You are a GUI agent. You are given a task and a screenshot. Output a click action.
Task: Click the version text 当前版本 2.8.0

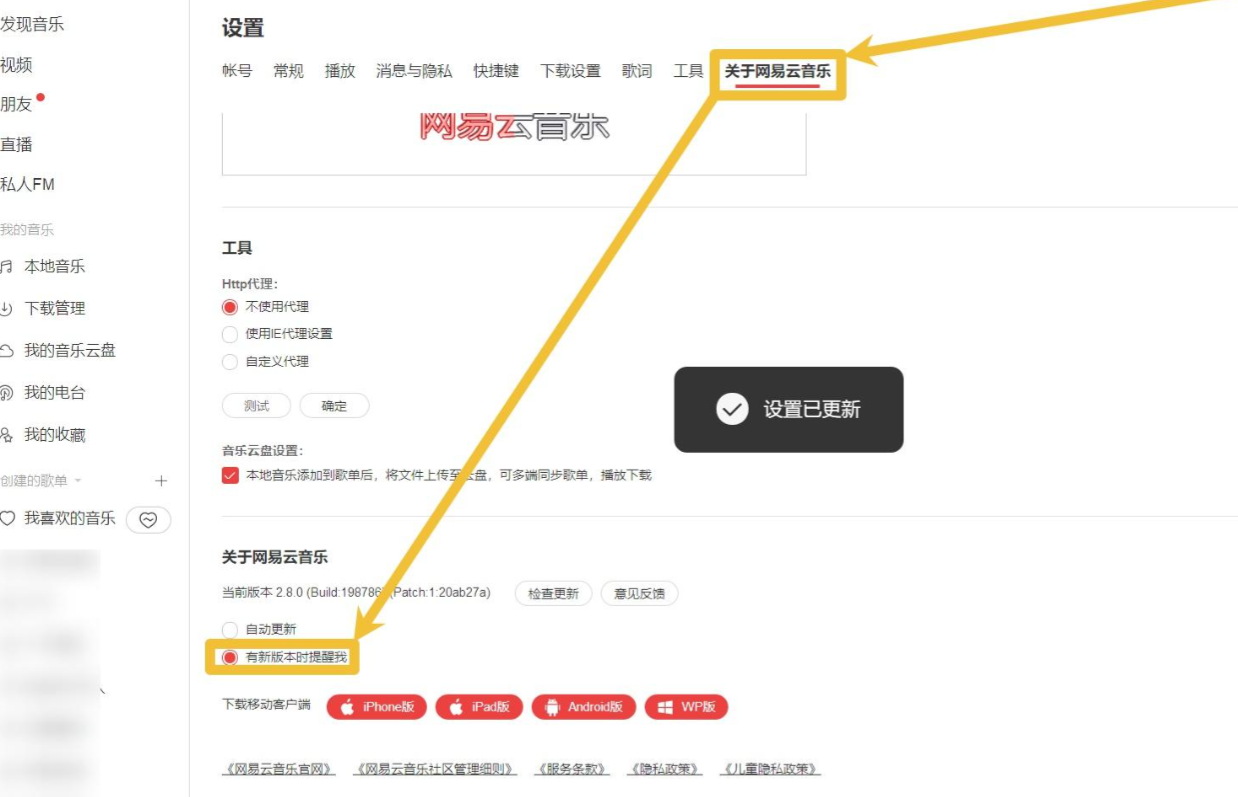(x=356, y=592)
